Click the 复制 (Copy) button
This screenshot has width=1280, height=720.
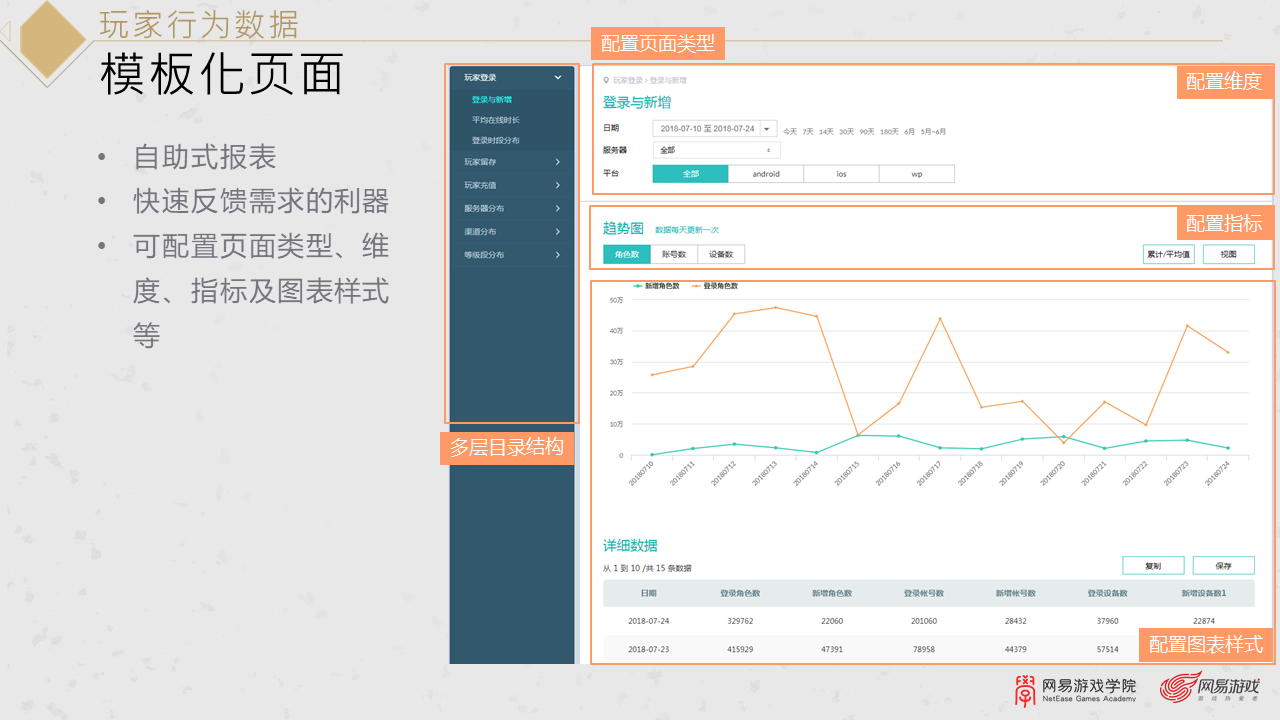click(1153, 565)
